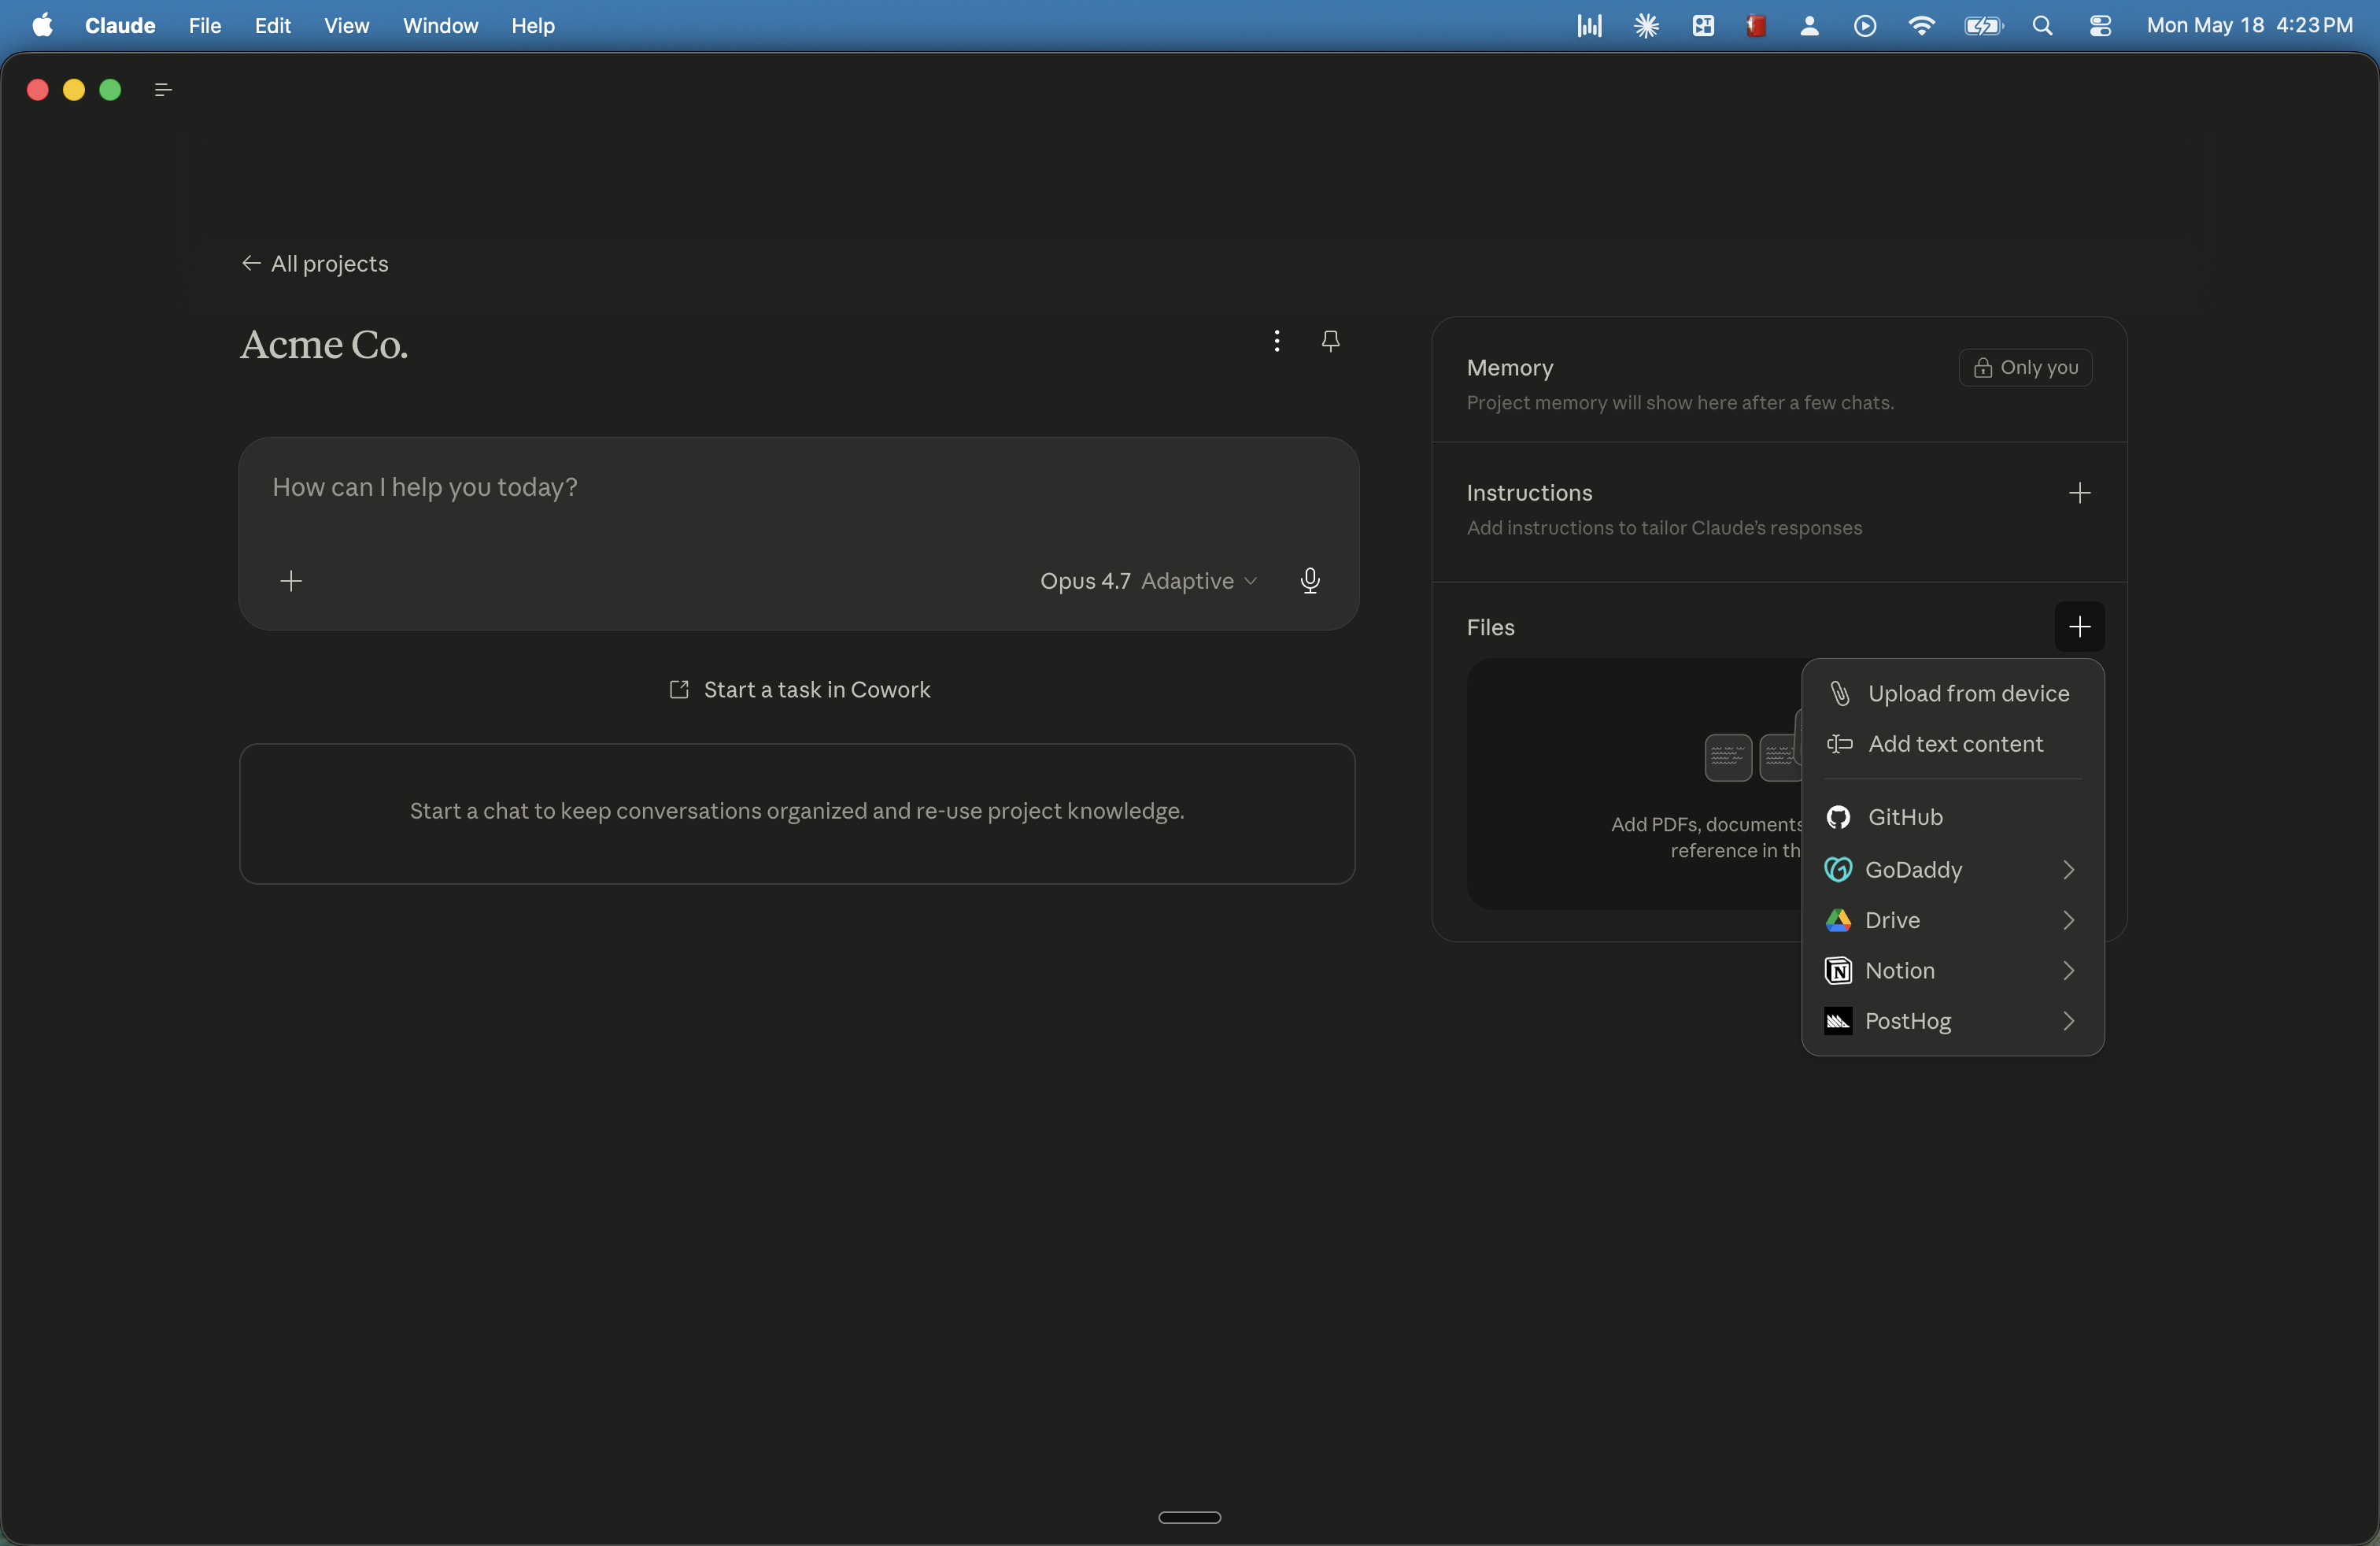Screen dimensions: 2380x1546
Task: Open the Apple menu
Action: point(42,25)
